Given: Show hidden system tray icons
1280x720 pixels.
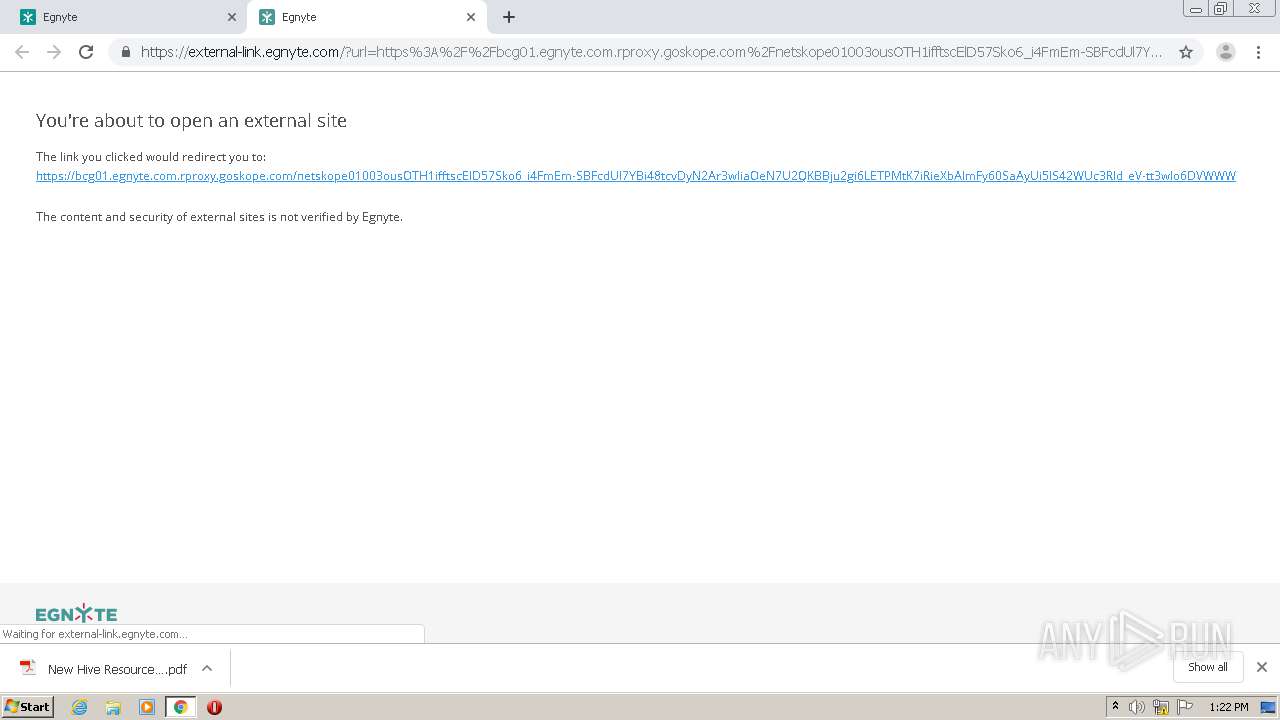Looking at the screenshot, I should coord(1115,707).
